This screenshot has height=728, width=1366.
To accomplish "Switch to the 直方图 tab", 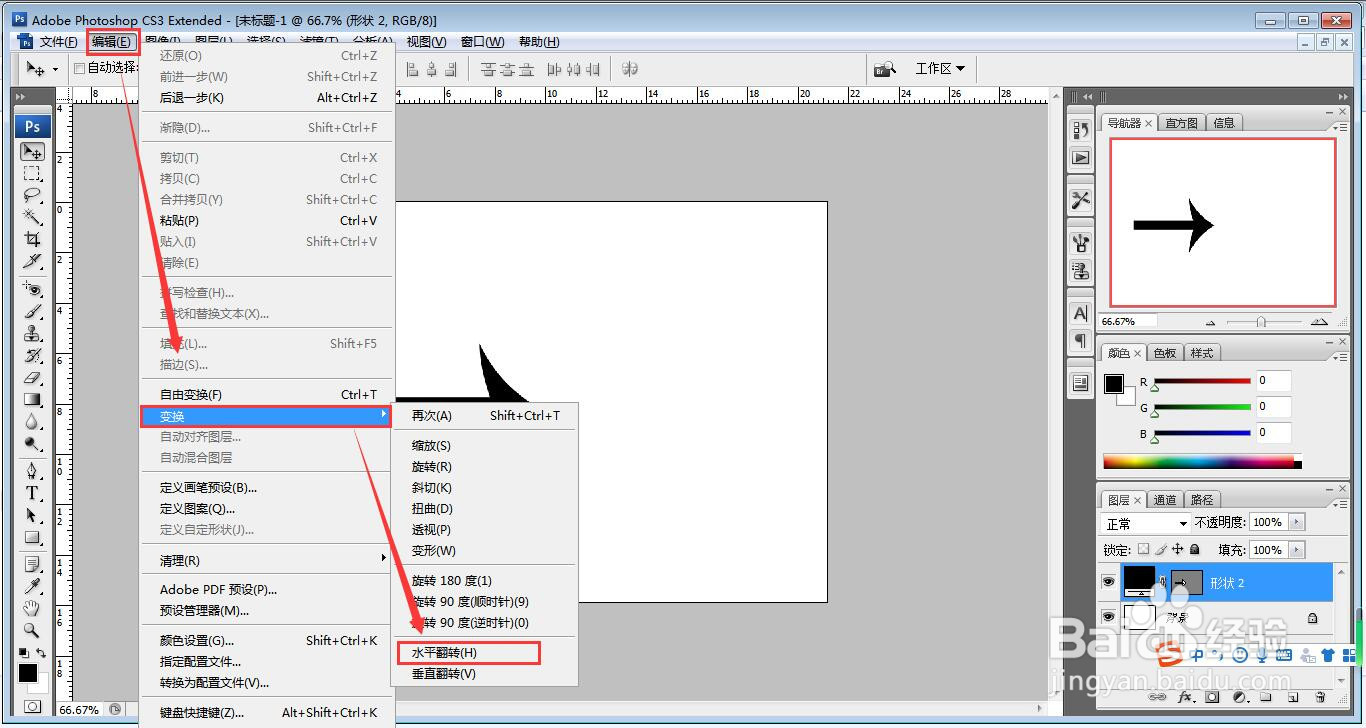I will click(x=1181, y=123).
